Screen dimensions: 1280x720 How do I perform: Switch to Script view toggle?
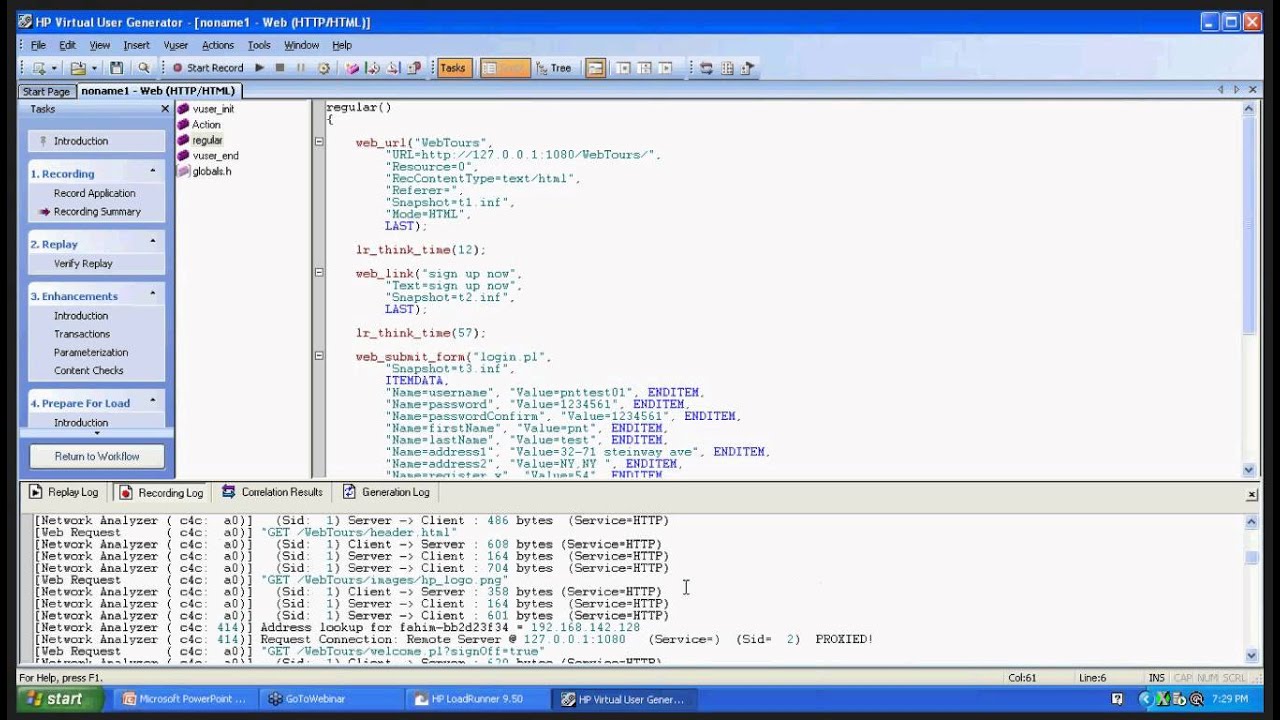505,68
